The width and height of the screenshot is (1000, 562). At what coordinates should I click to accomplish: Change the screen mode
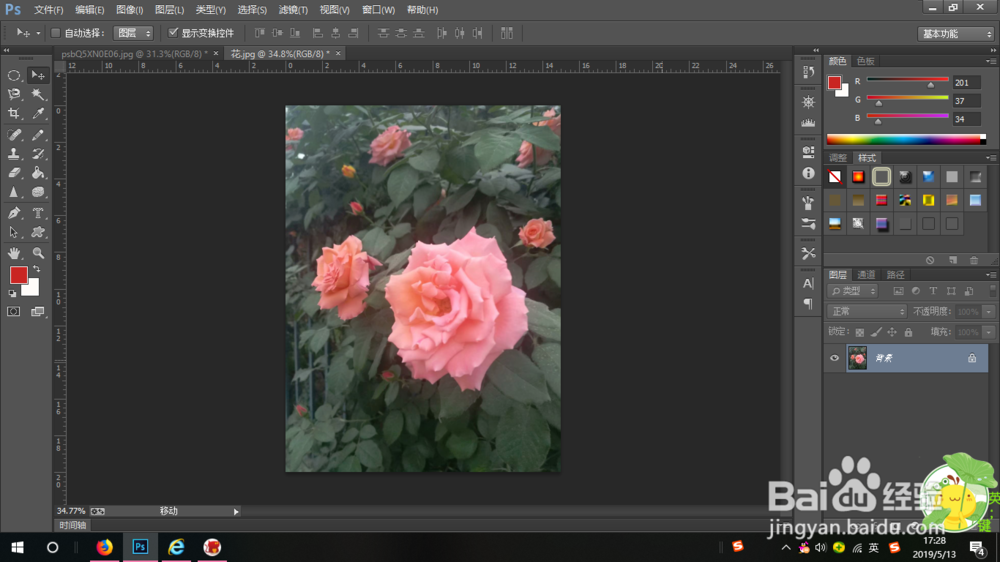(x=38, y=312)
